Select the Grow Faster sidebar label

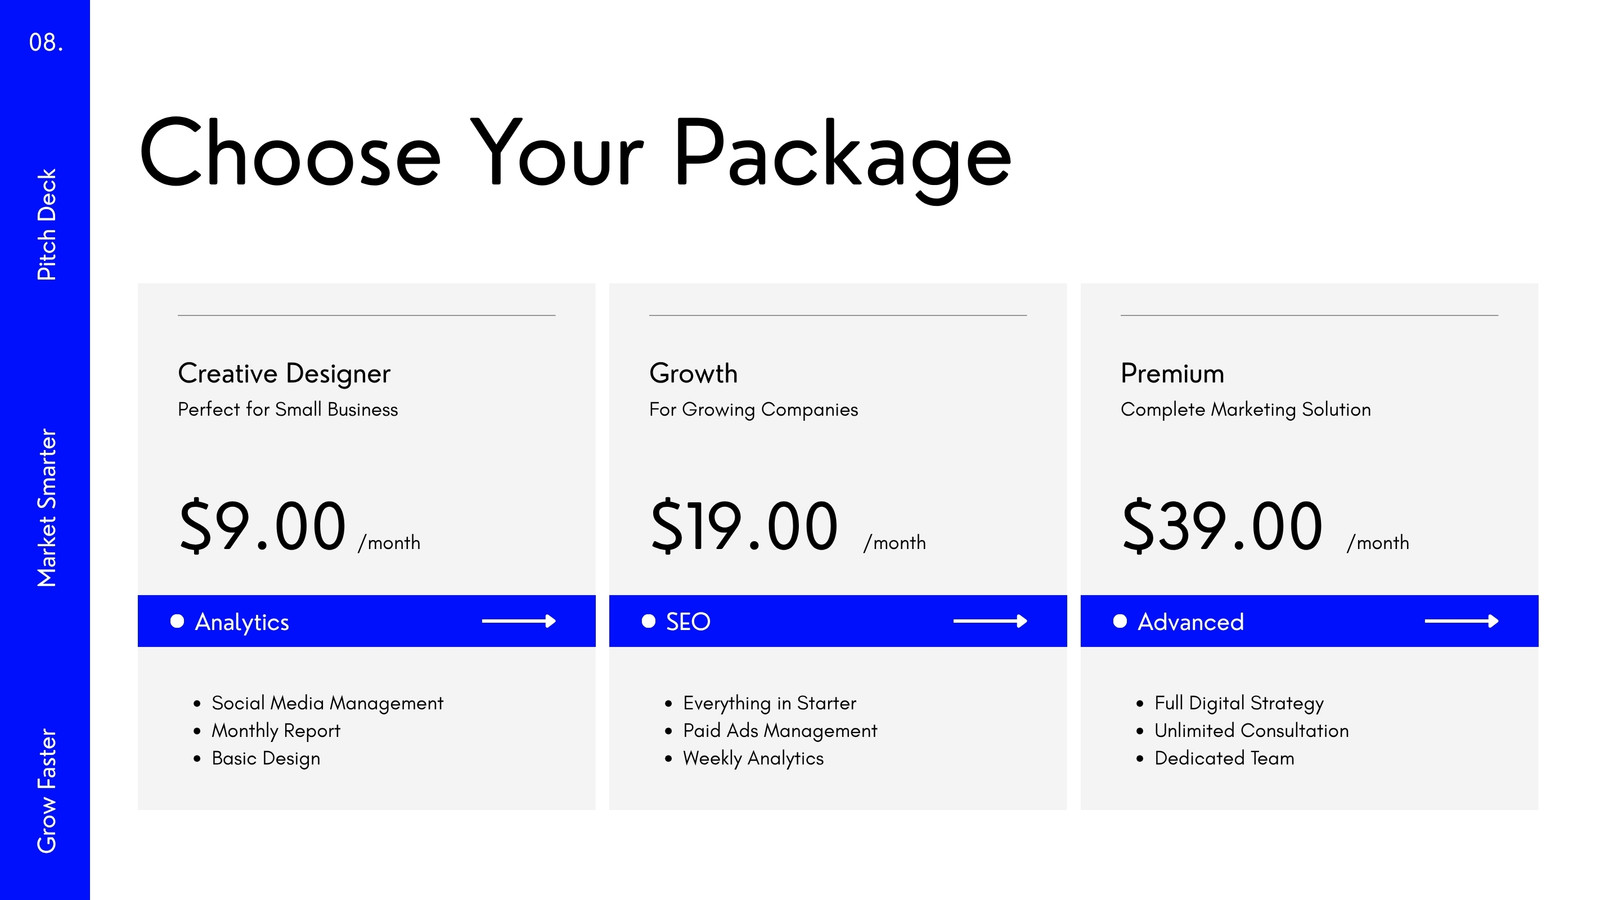pyautogui.click(x=47, y=790)
